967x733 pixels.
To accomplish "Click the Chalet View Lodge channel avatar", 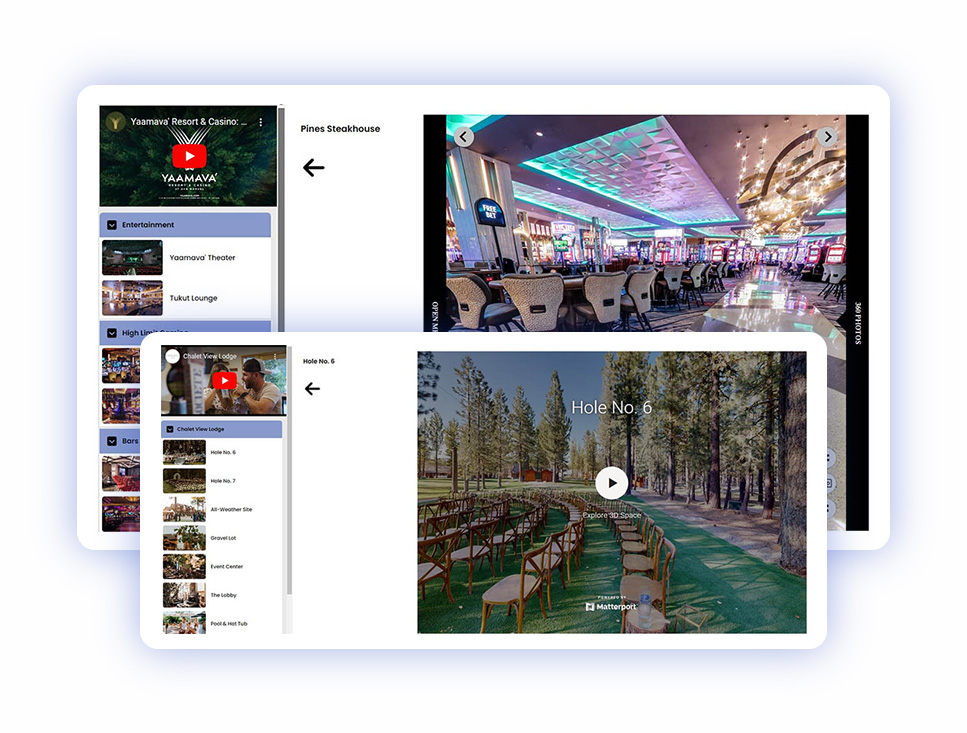I will point(173,356).
